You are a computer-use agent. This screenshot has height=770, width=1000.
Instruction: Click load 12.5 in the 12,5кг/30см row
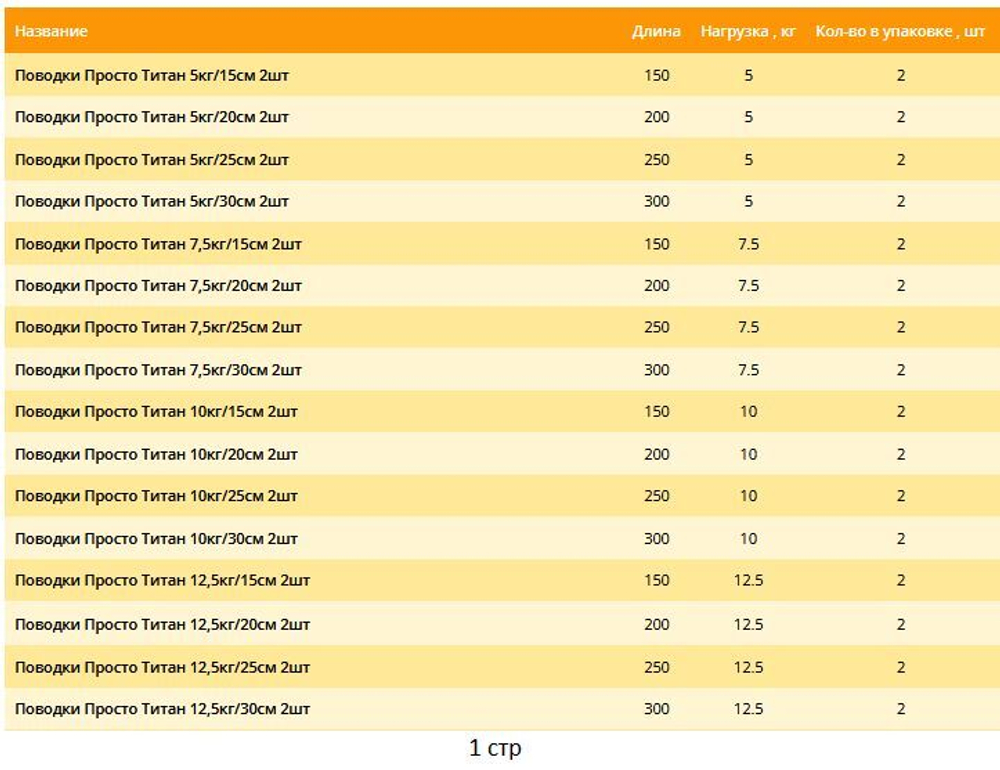click(x=749, y=709)
